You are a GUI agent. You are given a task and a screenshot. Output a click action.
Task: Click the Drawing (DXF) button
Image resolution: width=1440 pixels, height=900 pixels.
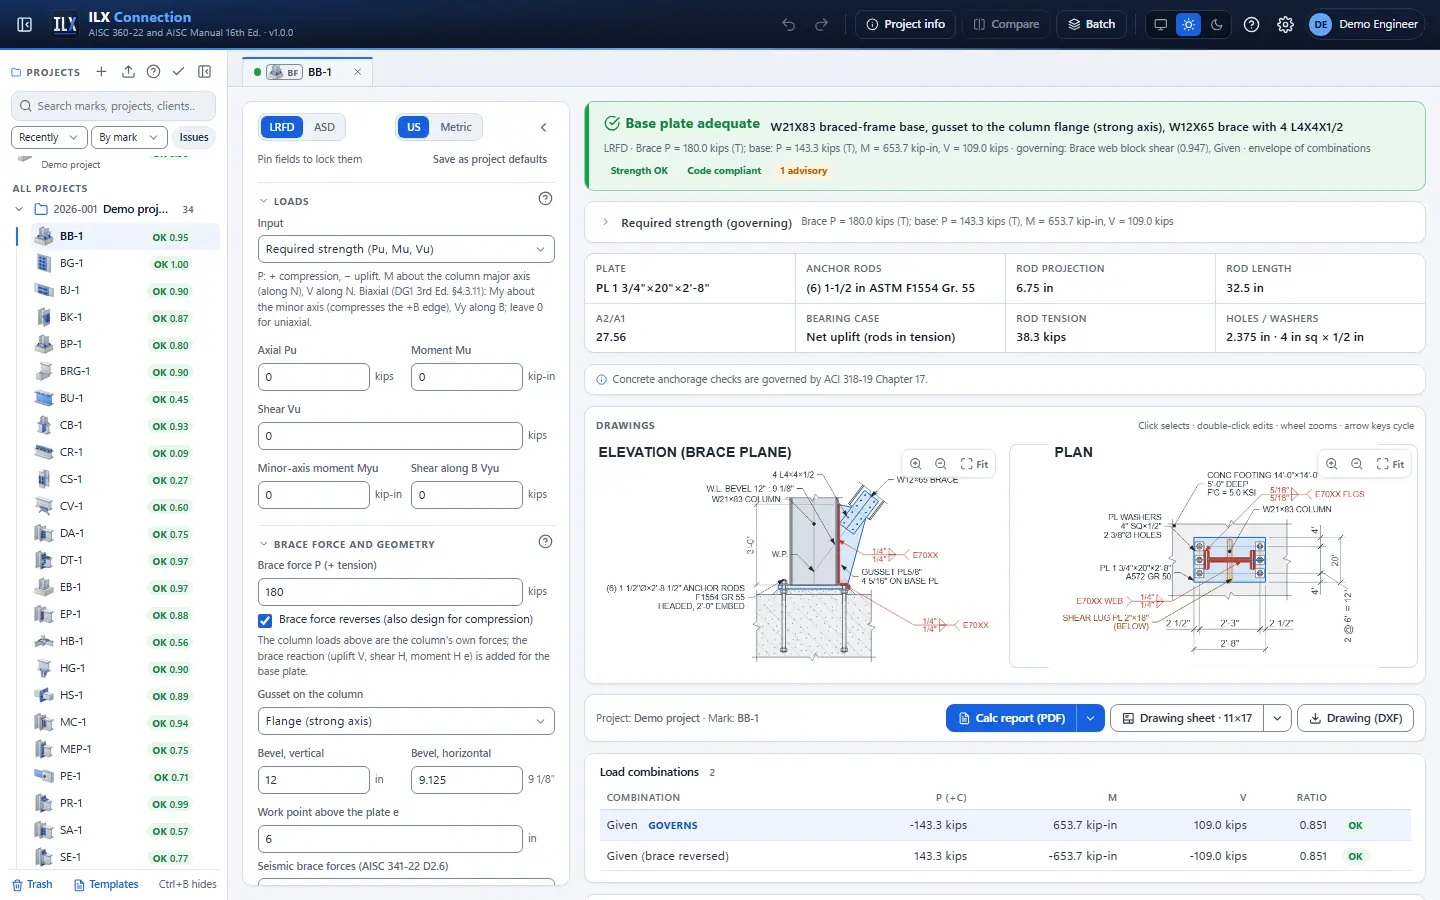tap(1355, 718)
